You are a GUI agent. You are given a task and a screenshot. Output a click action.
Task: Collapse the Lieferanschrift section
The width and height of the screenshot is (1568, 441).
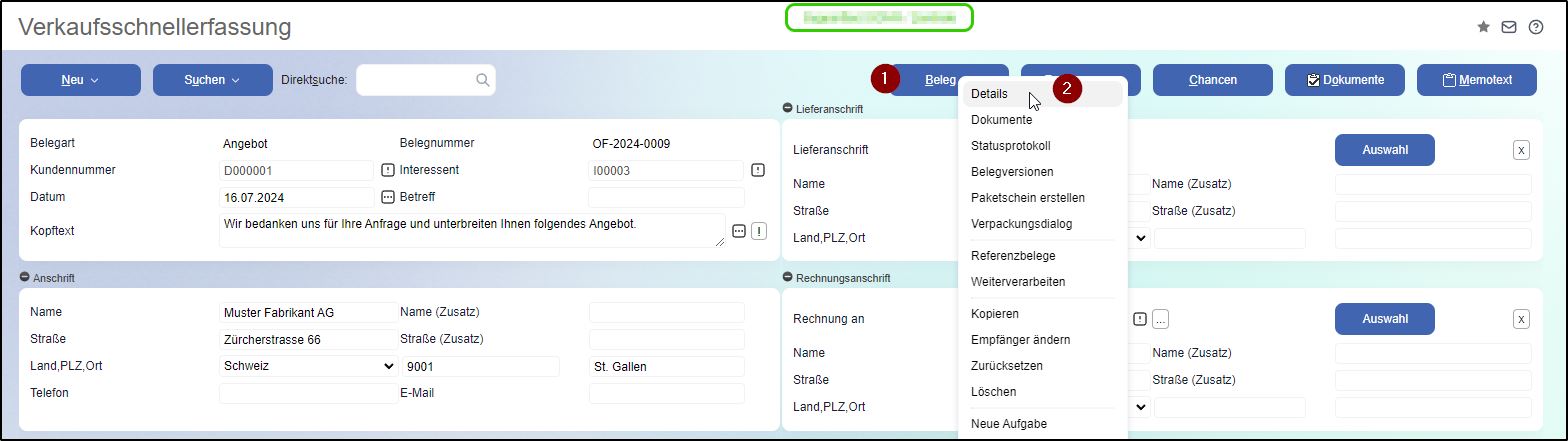788,108
